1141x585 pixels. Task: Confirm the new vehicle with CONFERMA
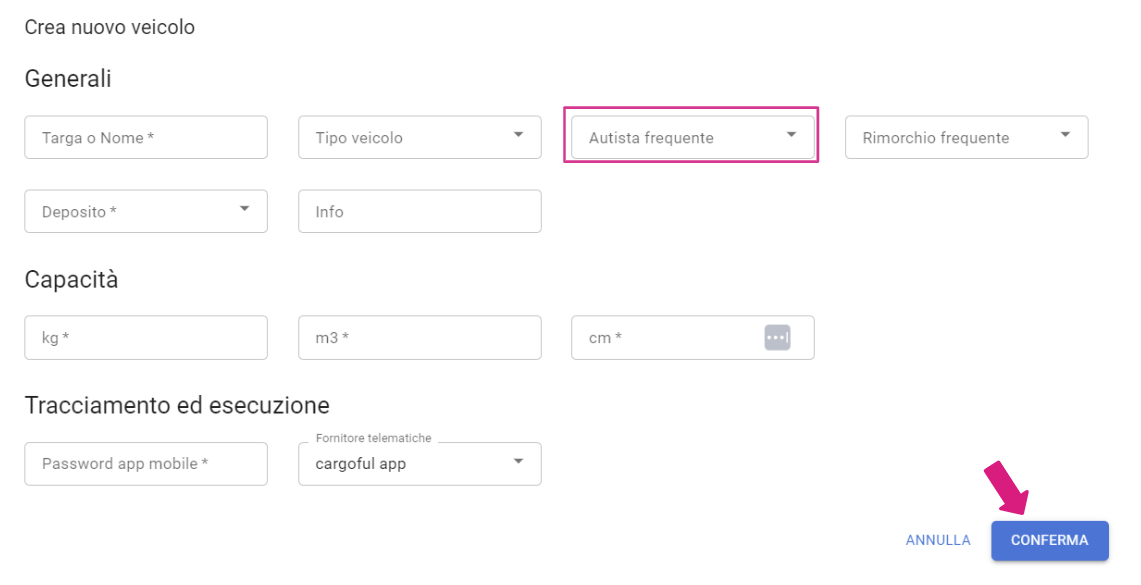(1049, 541)
